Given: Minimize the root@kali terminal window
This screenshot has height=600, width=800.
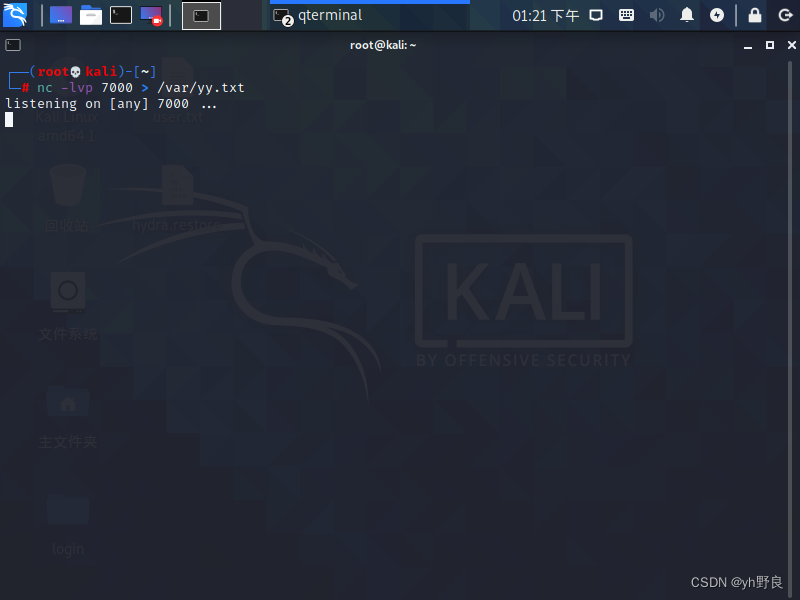Looking at the screenshot, I should pyautogui.click(x=748, y=45).
